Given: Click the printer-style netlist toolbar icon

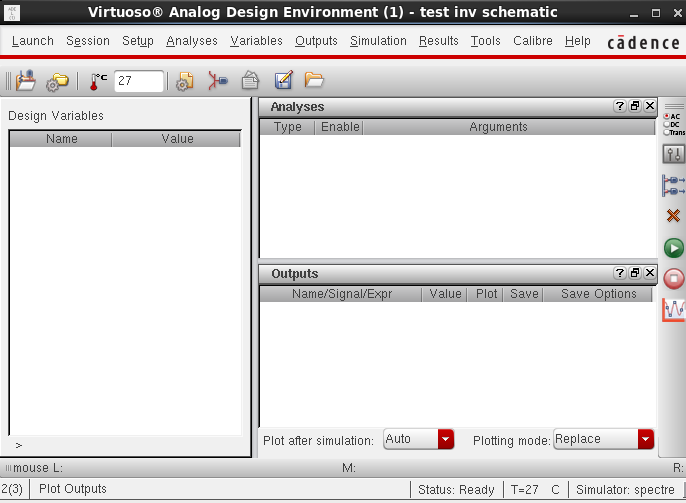Looking at the screenshot, I should [x=250, y=80].
